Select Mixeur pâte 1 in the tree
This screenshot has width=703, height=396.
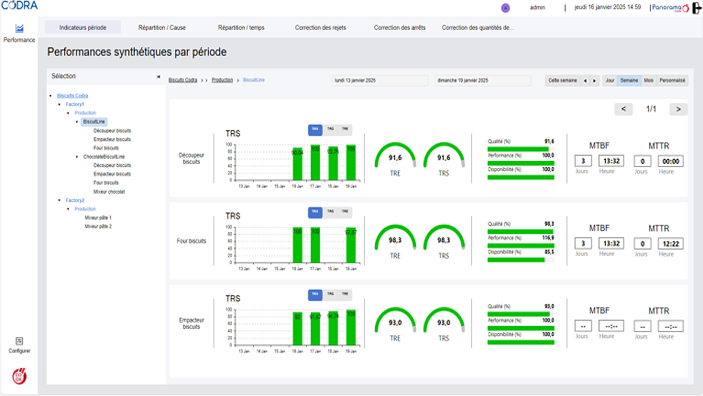[x=98, y=218]
